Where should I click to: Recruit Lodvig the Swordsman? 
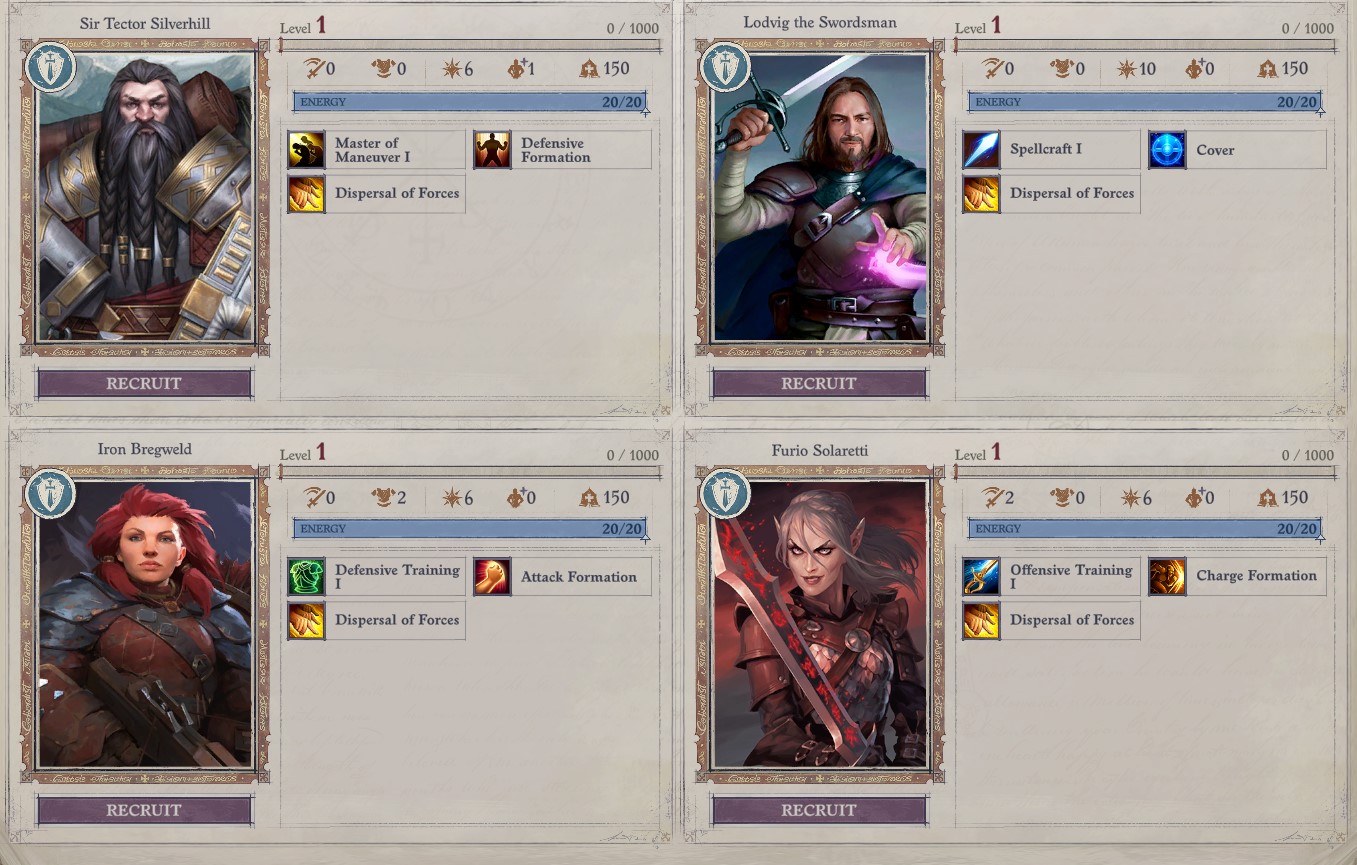pos(819,384)
